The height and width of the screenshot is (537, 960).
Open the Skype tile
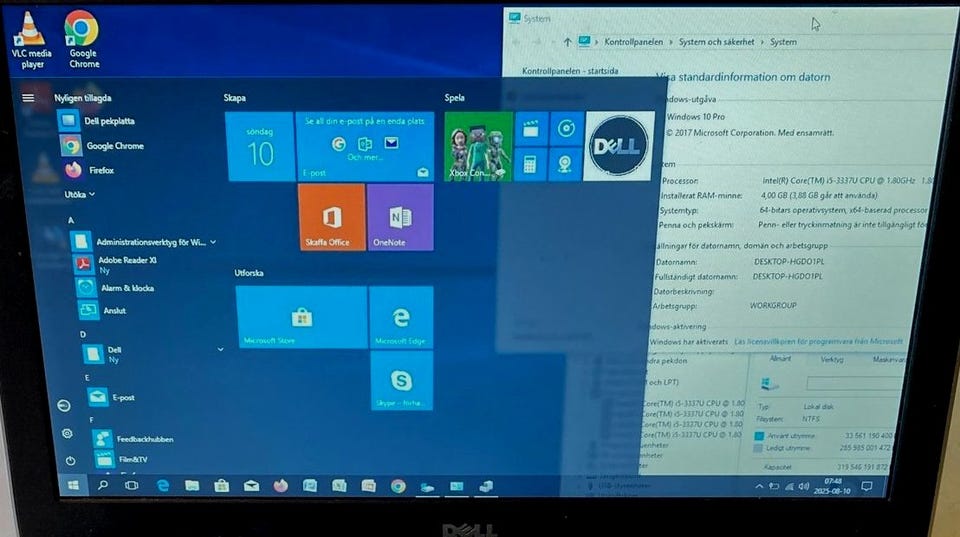(x=401, y=381)
